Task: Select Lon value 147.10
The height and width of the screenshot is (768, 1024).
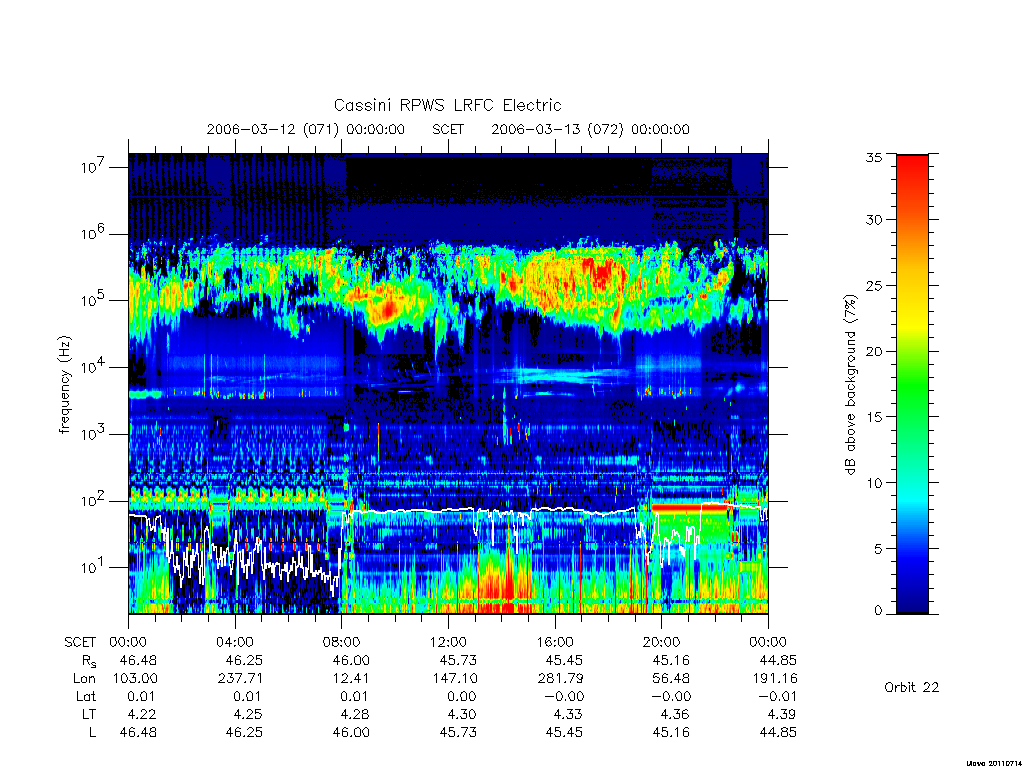Action: (x=454, y=679)
